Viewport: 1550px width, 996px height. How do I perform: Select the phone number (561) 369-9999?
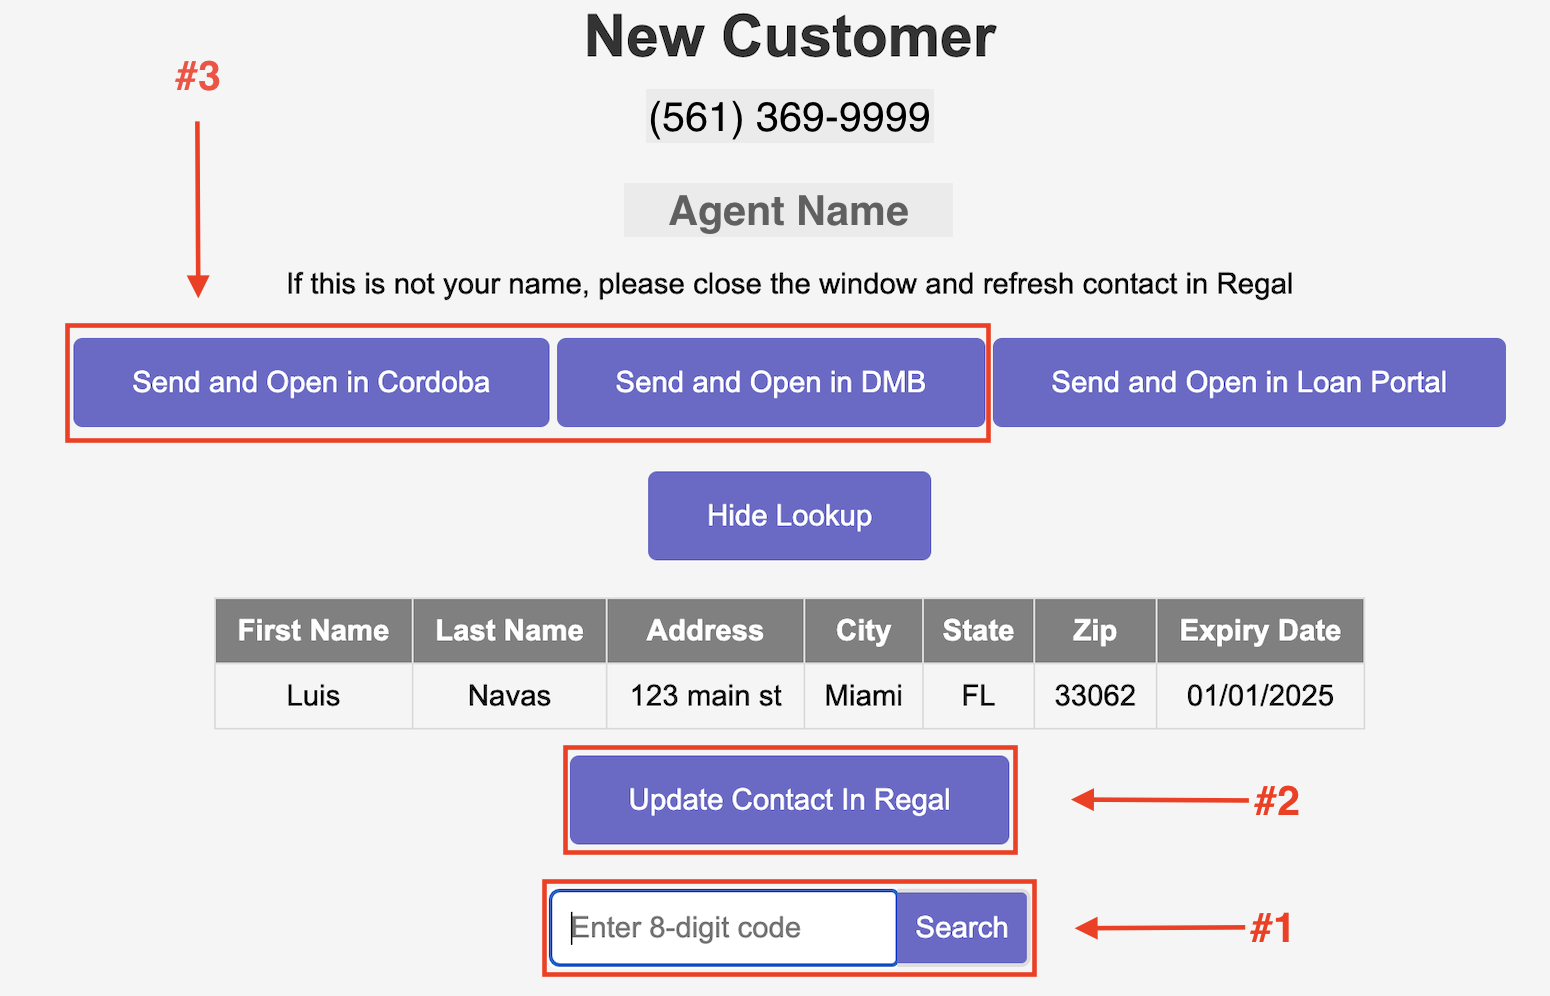[789, 117]
